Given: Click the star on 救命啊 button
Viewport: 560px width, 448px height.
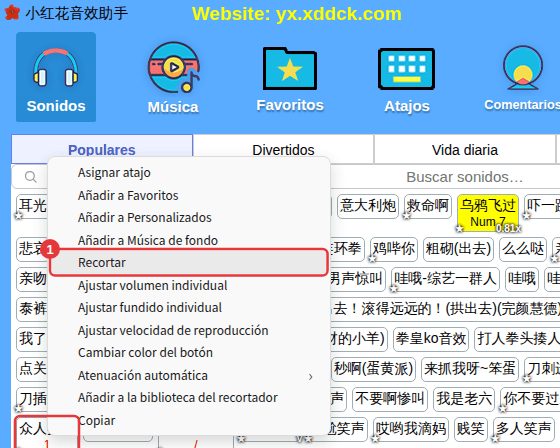Looking at the screenshot, I should pyautogui.click(x=407, y=215).
